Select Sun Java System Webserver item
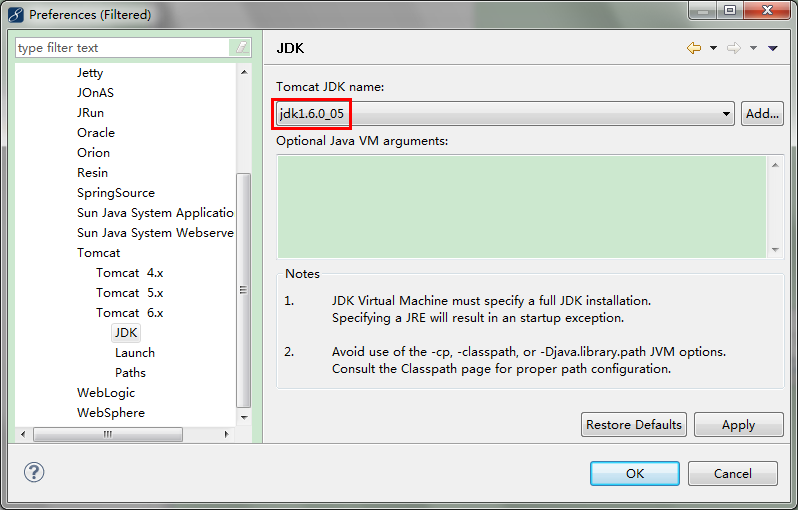 coord(155,233)
